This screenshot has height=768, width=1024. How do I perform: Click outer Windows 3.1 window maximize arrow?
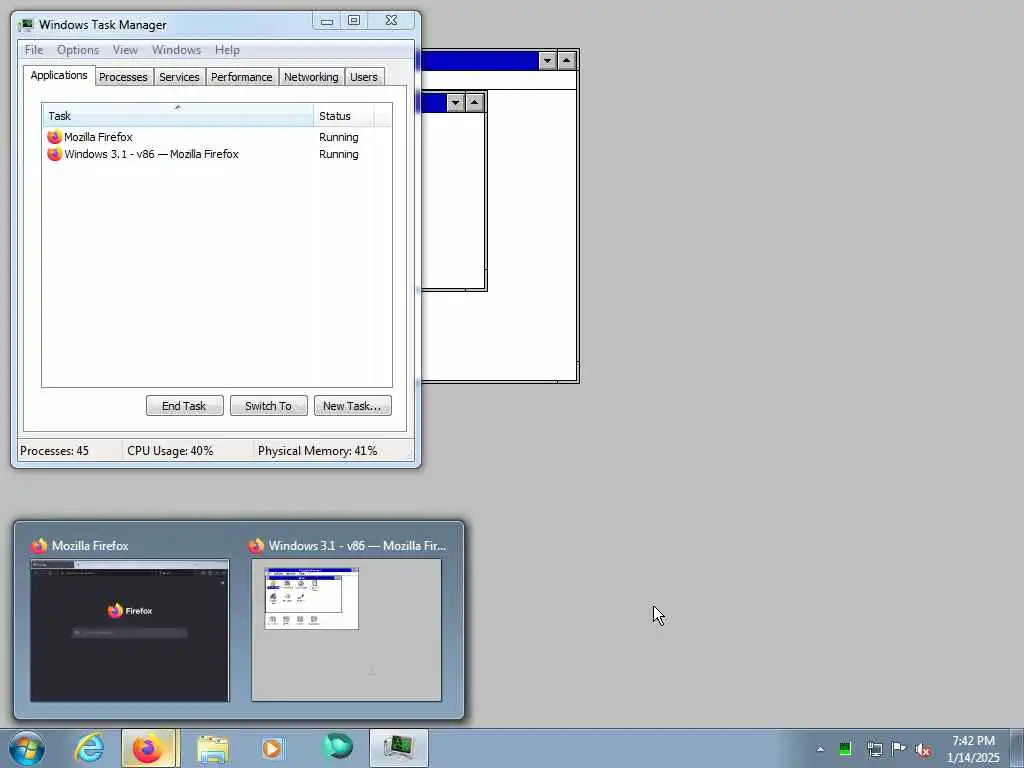coord(567,61)
